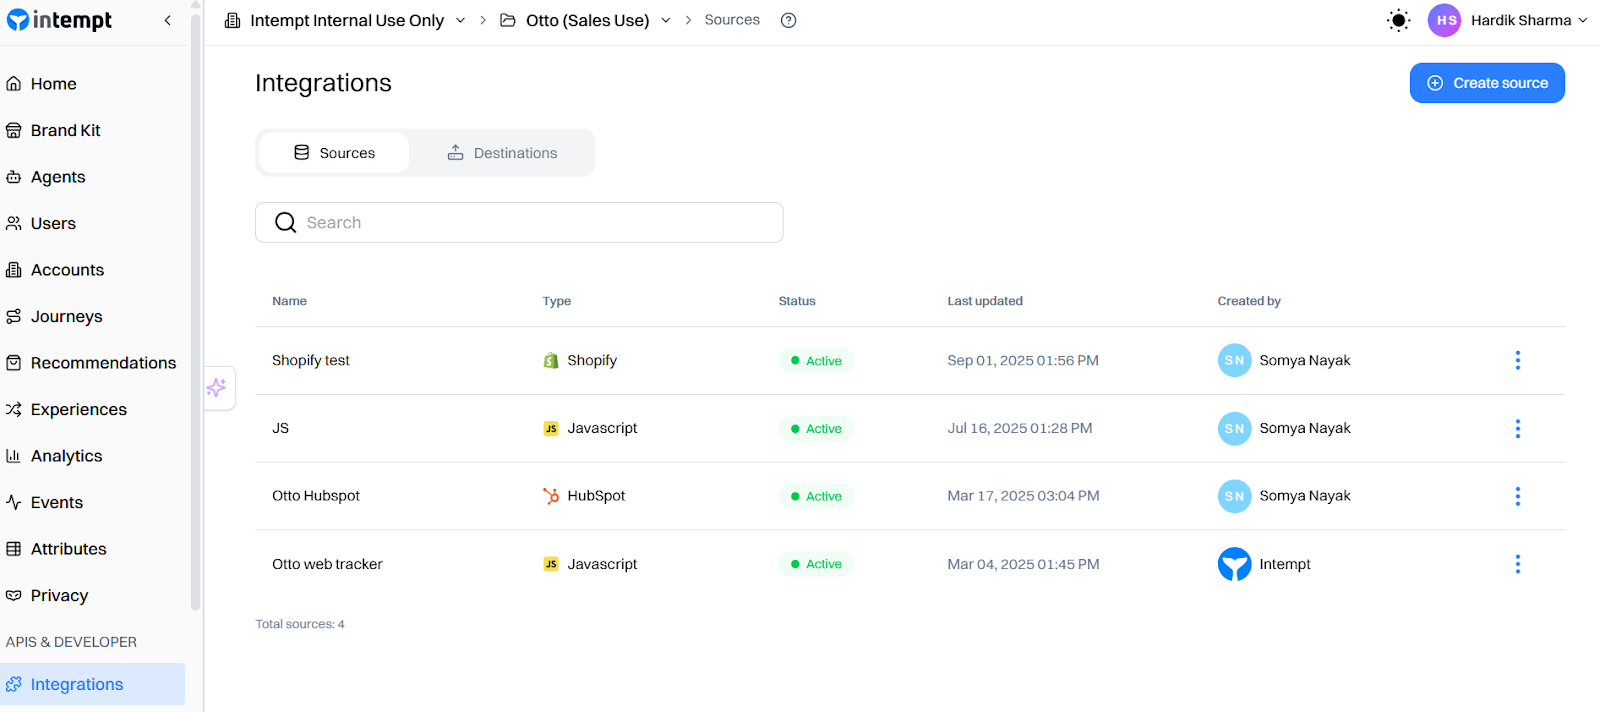Screen dimensions: 1600x712
Task: Click the Intempt logo in sidebar header
Action: coord(59,20)
